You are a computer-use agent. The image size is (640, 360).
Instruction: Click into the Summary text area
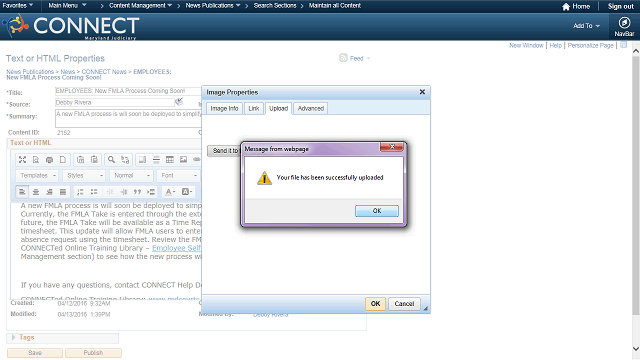128,118
